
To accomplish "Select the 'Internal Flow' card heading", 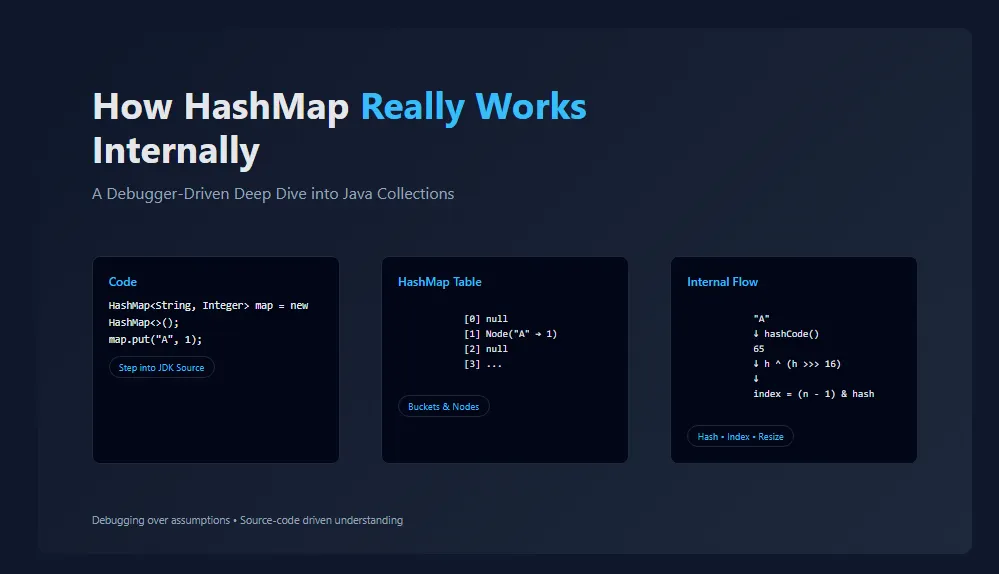I will point(722,282).
